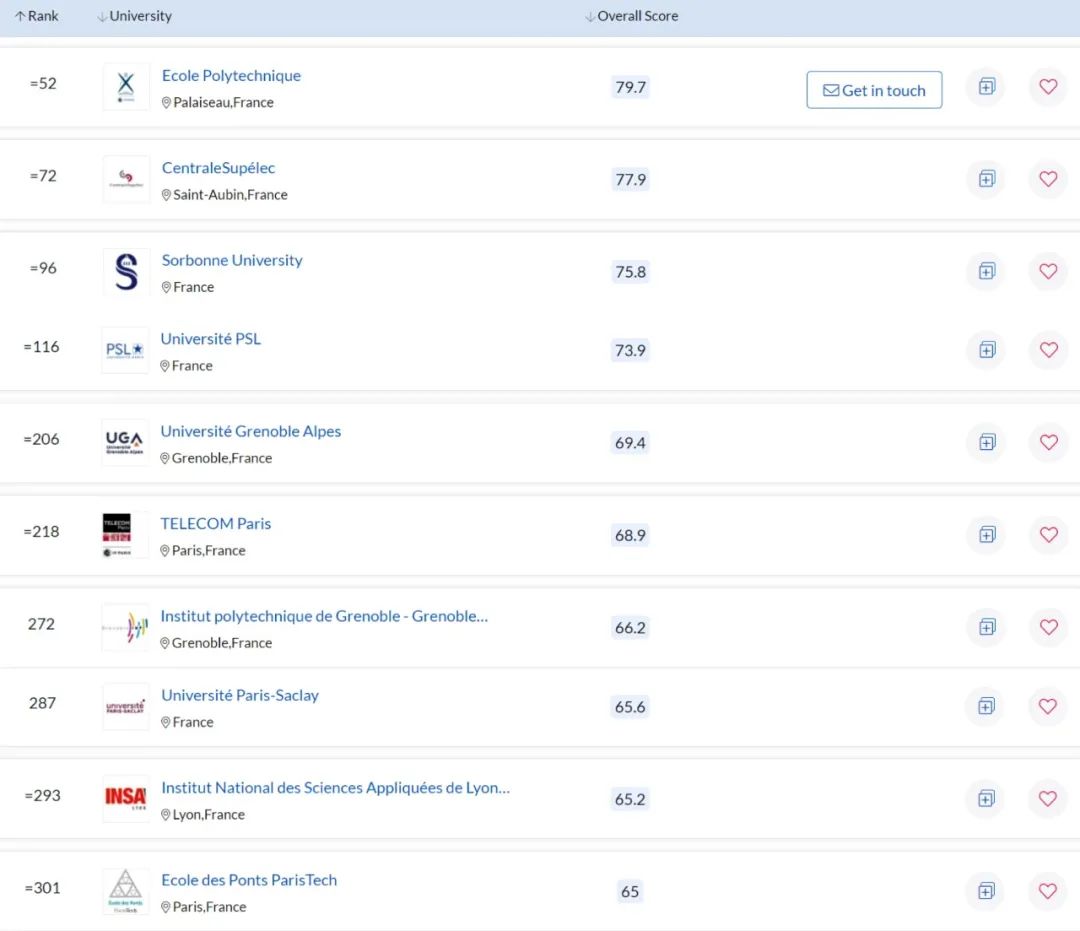Screen dimensions: 1080x931
Task: Select overall score 65.2
Action: pos(630,799)
